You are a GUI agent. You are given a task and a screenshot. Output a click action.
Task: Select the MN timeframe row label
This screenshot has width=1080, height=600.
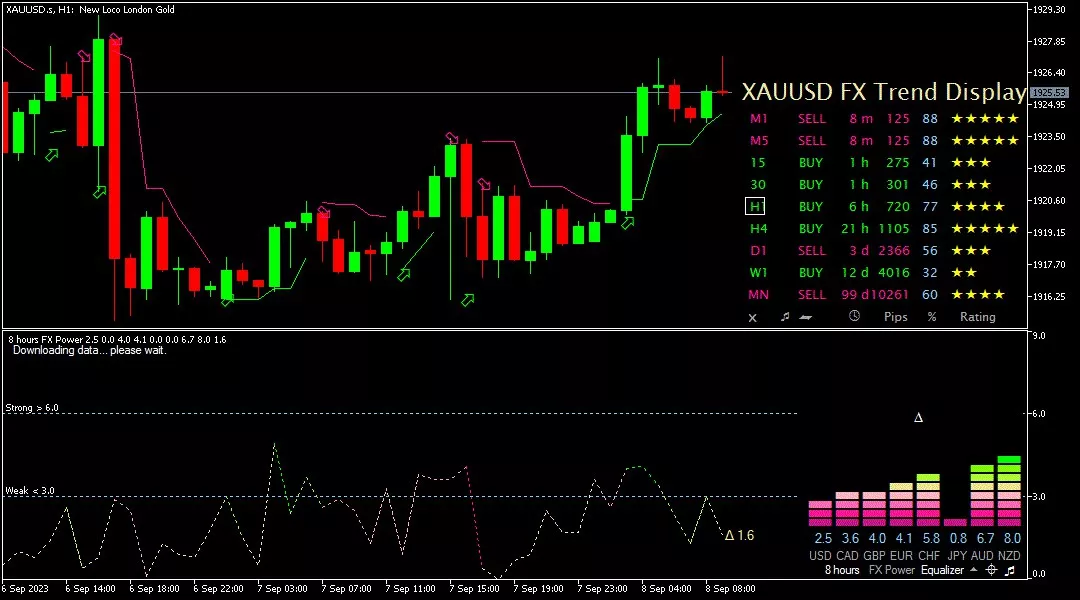pos(758,295)
